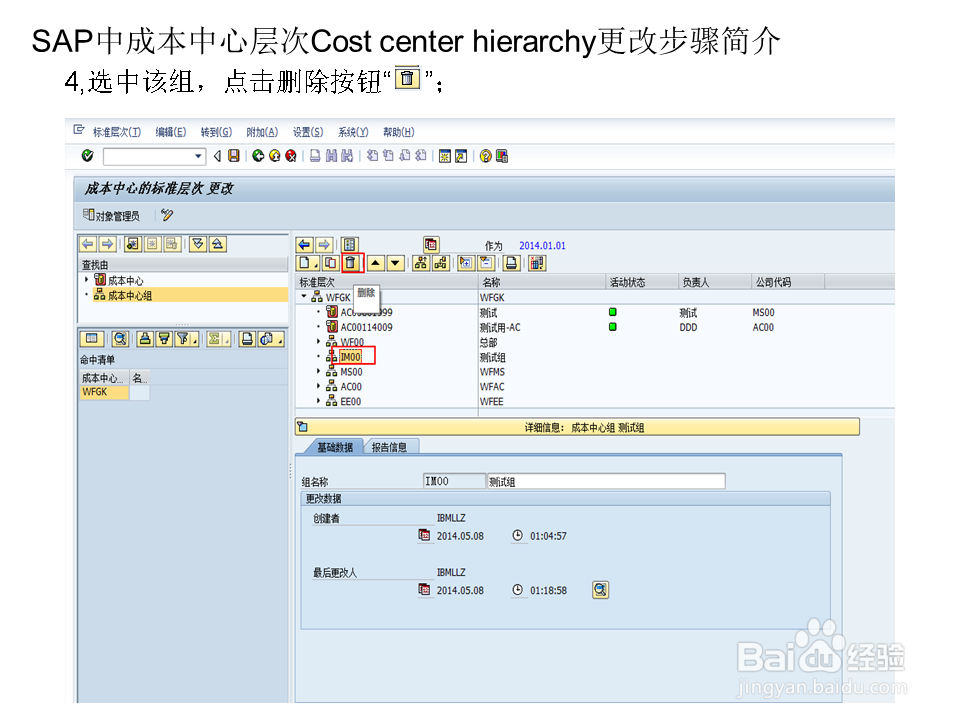Click the move-up triangle button
The height and width of the screenshot is (720, 960).
[x=376, y=263]
